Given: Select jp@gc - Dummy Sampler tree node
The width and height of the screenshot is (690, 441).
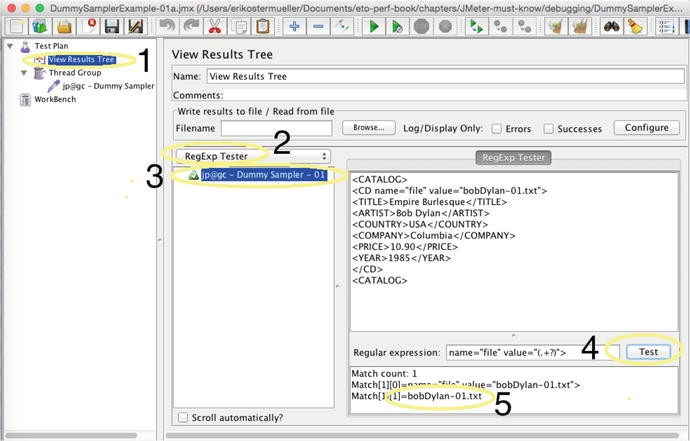Looking at the screenshot, I should click(x=108, y=86).
